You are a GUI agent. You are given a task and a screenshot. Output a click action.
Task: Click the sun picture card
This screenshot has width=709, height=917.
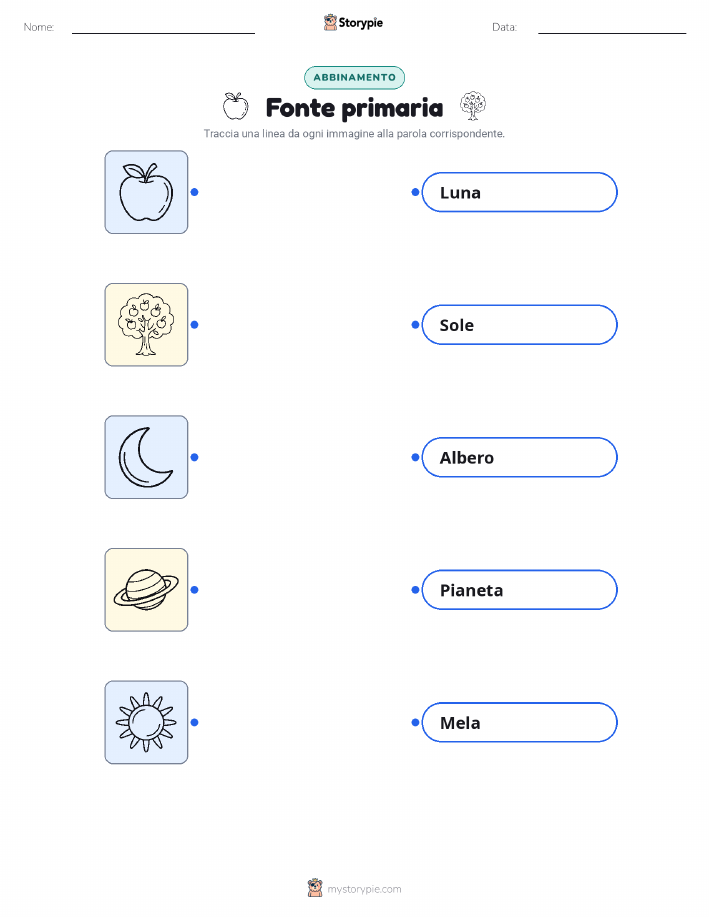pyautogui.click(x=146, y=722)
